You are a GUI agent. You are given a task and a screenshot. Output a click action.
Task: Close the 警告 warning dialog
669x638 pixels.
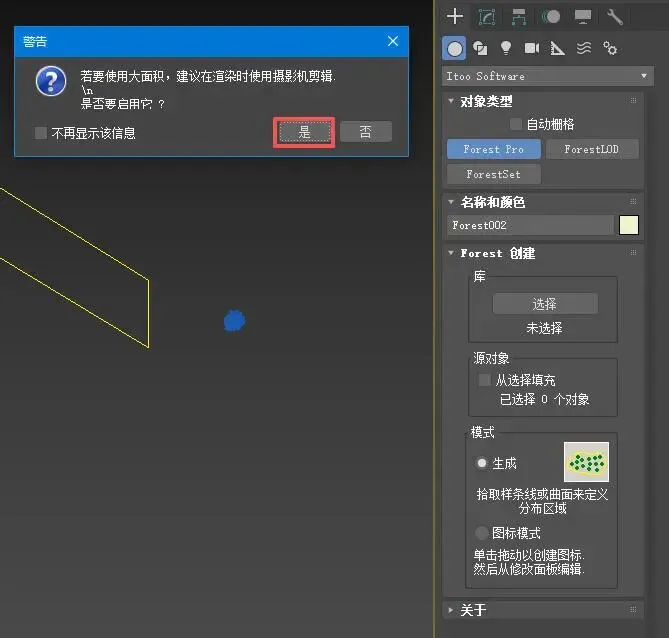[393, 41]
